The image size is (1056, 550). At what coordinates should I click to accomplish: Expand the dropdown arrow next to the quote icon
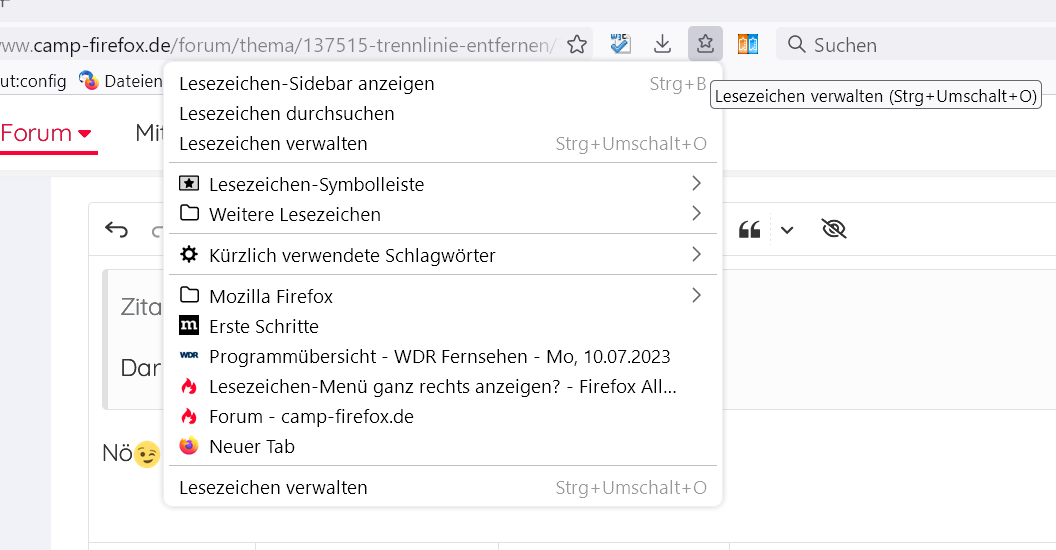click(787, 230)
